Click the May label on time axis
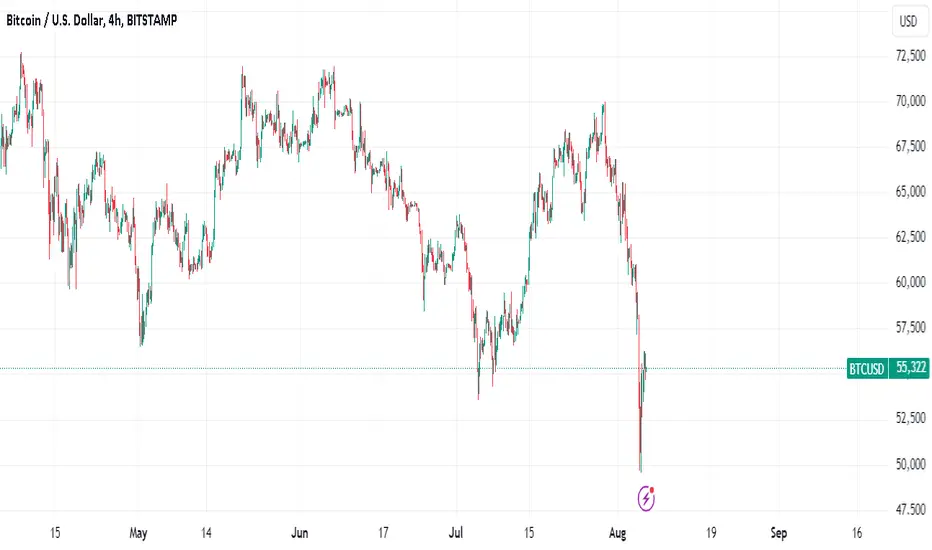 [138, 533]
